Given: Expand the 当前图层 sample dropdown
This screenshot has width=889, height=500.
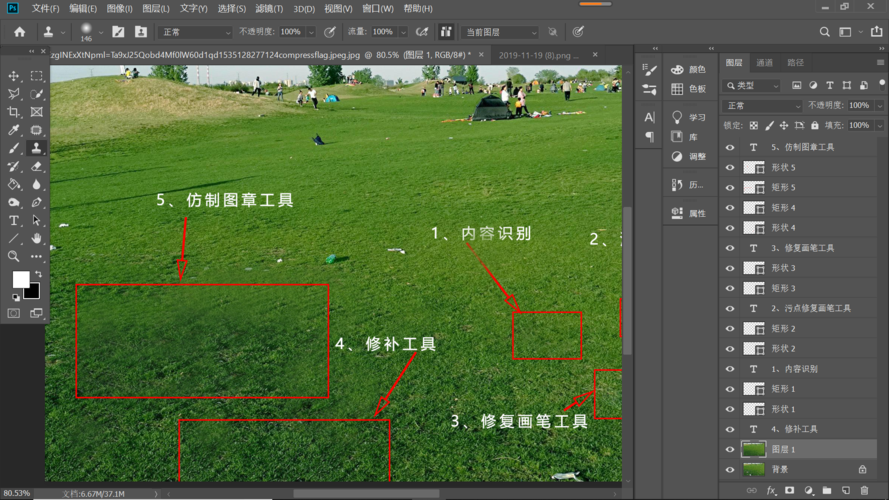Looking at the screenshot, I should click(499, 32).
